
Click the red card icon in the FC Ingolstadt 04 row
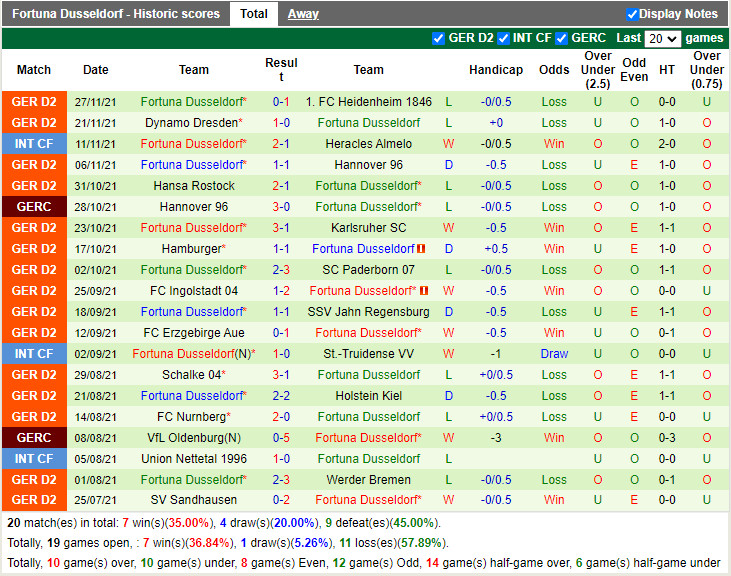pos(424,291)
